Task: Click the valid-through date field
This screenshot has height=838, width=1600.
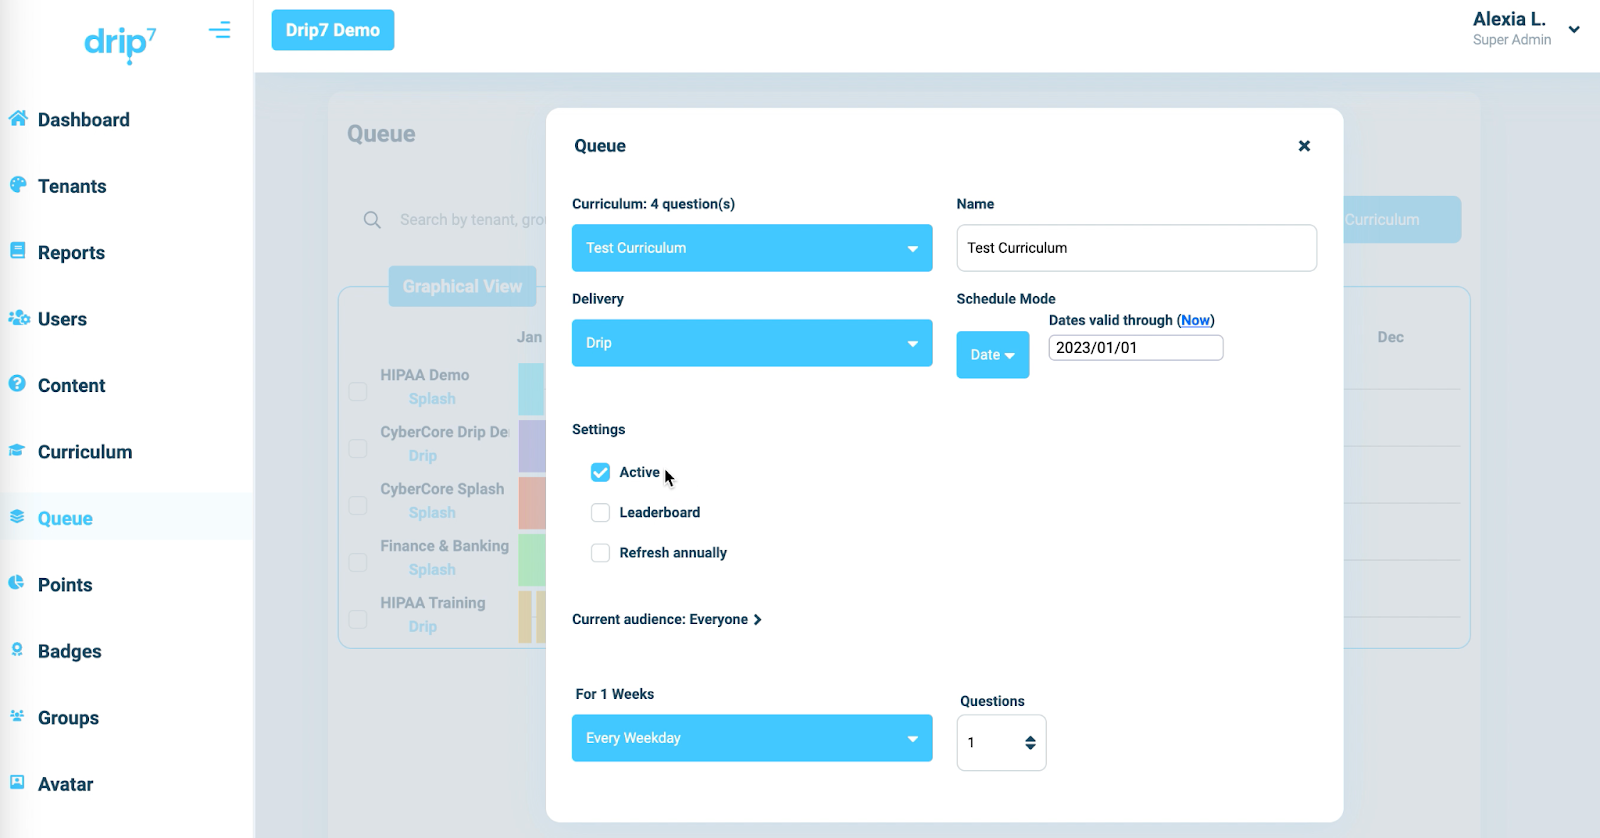Action: [x=1135, y=347]
